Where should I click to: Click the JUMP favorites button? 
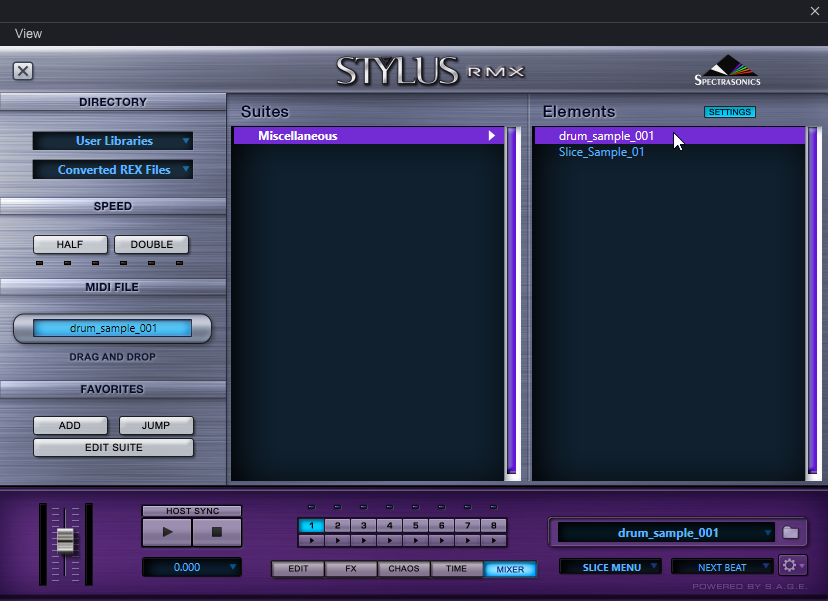click(x=156, y=425)
